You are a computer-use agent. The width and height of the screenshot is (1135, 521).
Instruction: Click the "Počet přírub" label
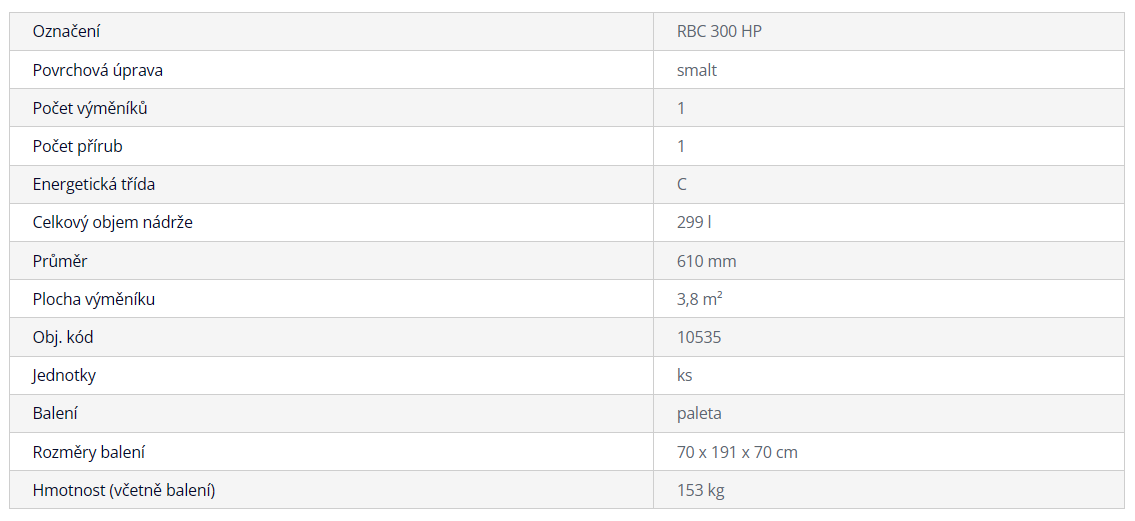pos(78,146)
